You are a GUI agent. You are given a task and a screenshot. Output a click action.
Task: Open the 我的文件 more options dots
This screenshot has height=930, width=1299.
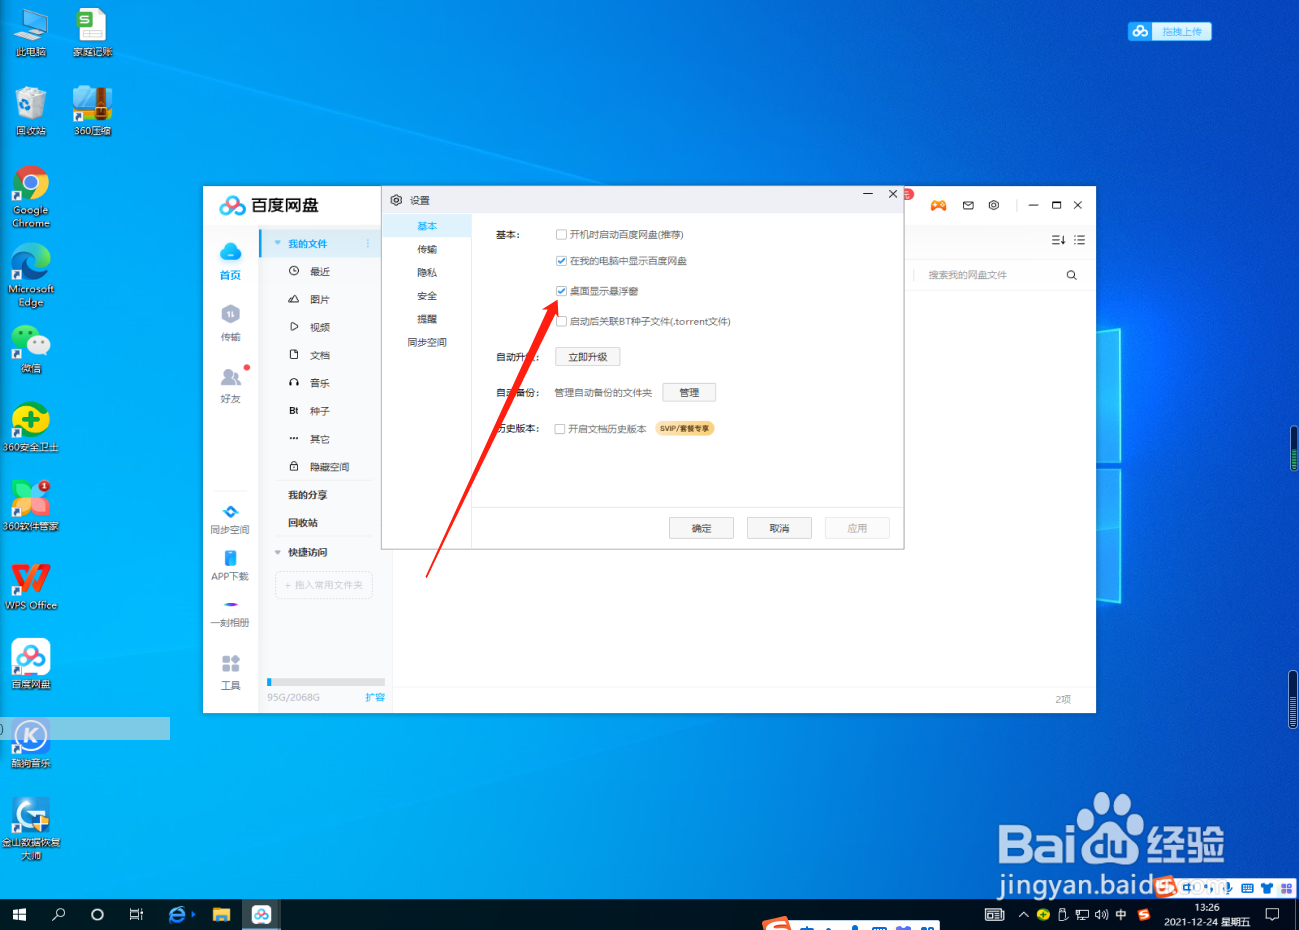(x=368, y=244)
